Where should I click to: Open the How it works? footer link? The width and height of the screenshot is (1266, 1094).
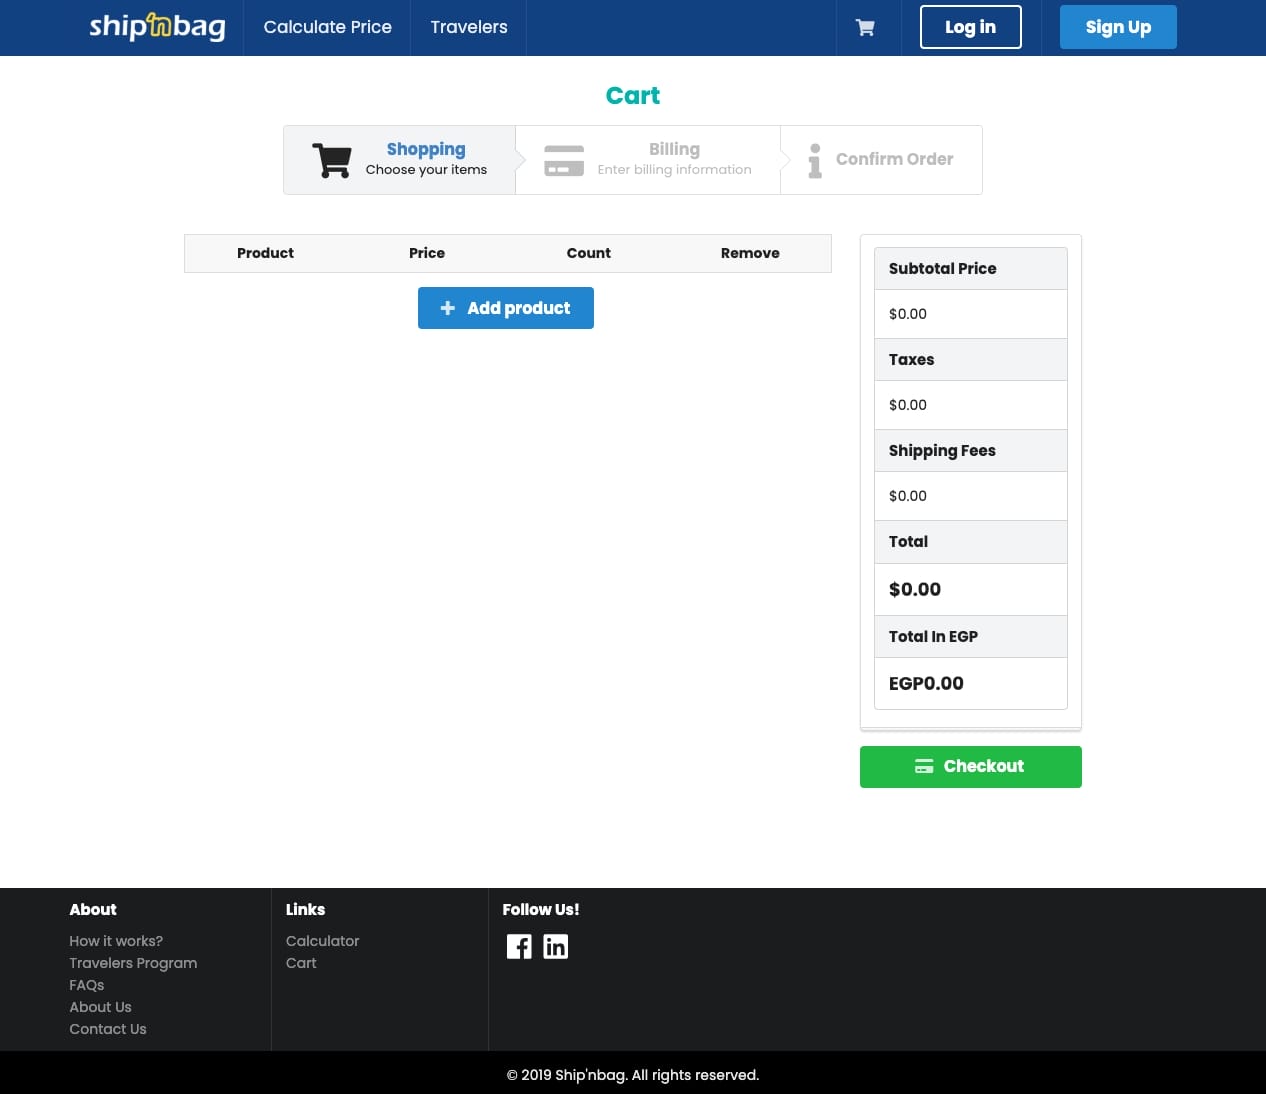[x=116, y=941]
